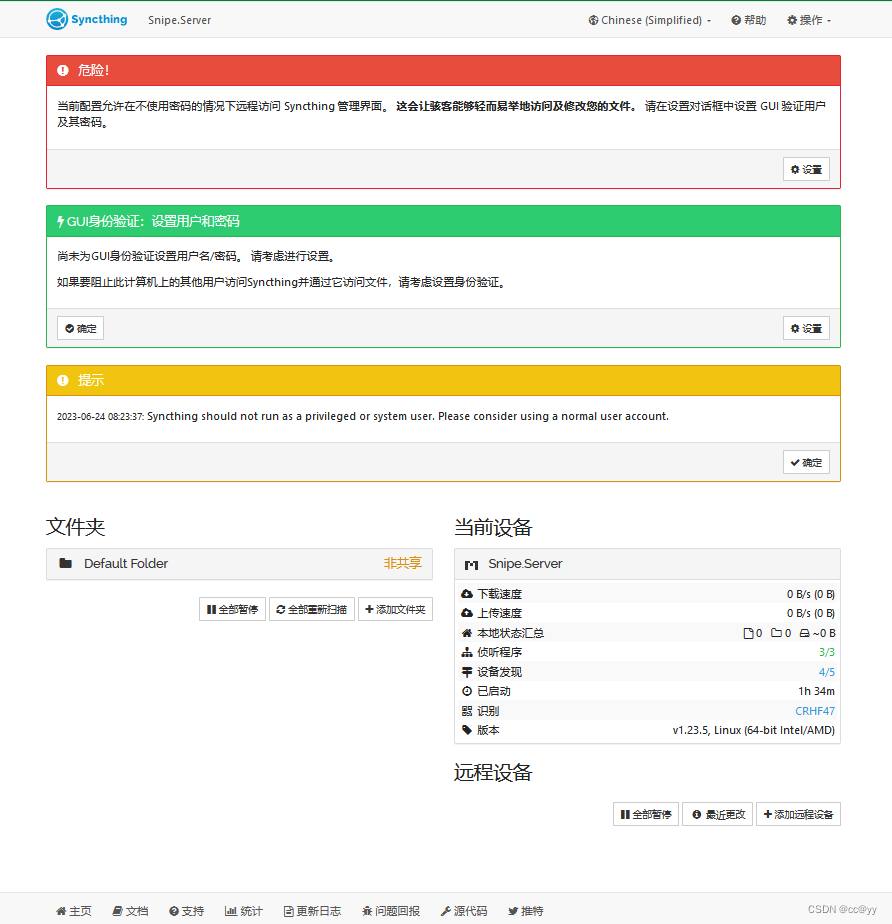Viewport: 892px width, 924px height.
Task: Click 全部暂停 button under folders
Action: pos(232,609)
